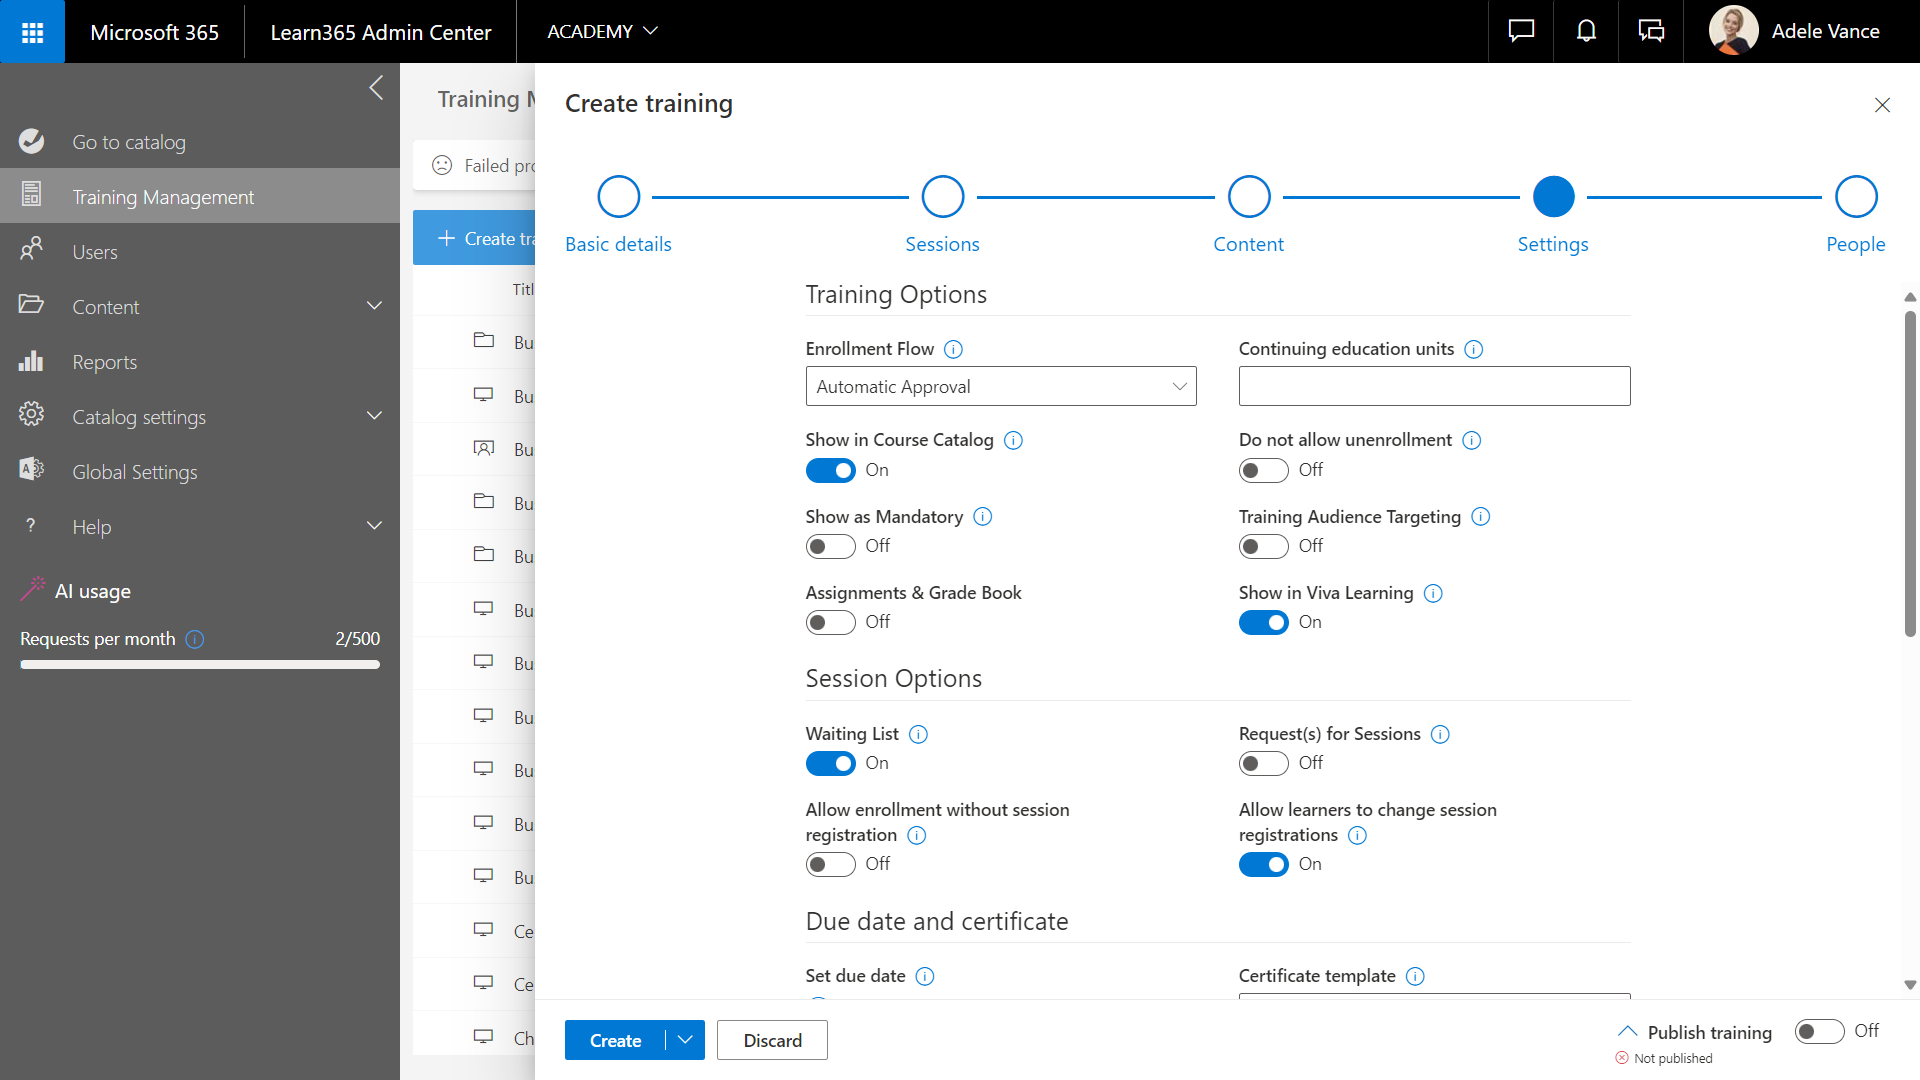Image resolution: width=1920 pixels, height=1080 pixels.
Task: Open the Create button split arrow
Action: click(x=685, y=1040)
